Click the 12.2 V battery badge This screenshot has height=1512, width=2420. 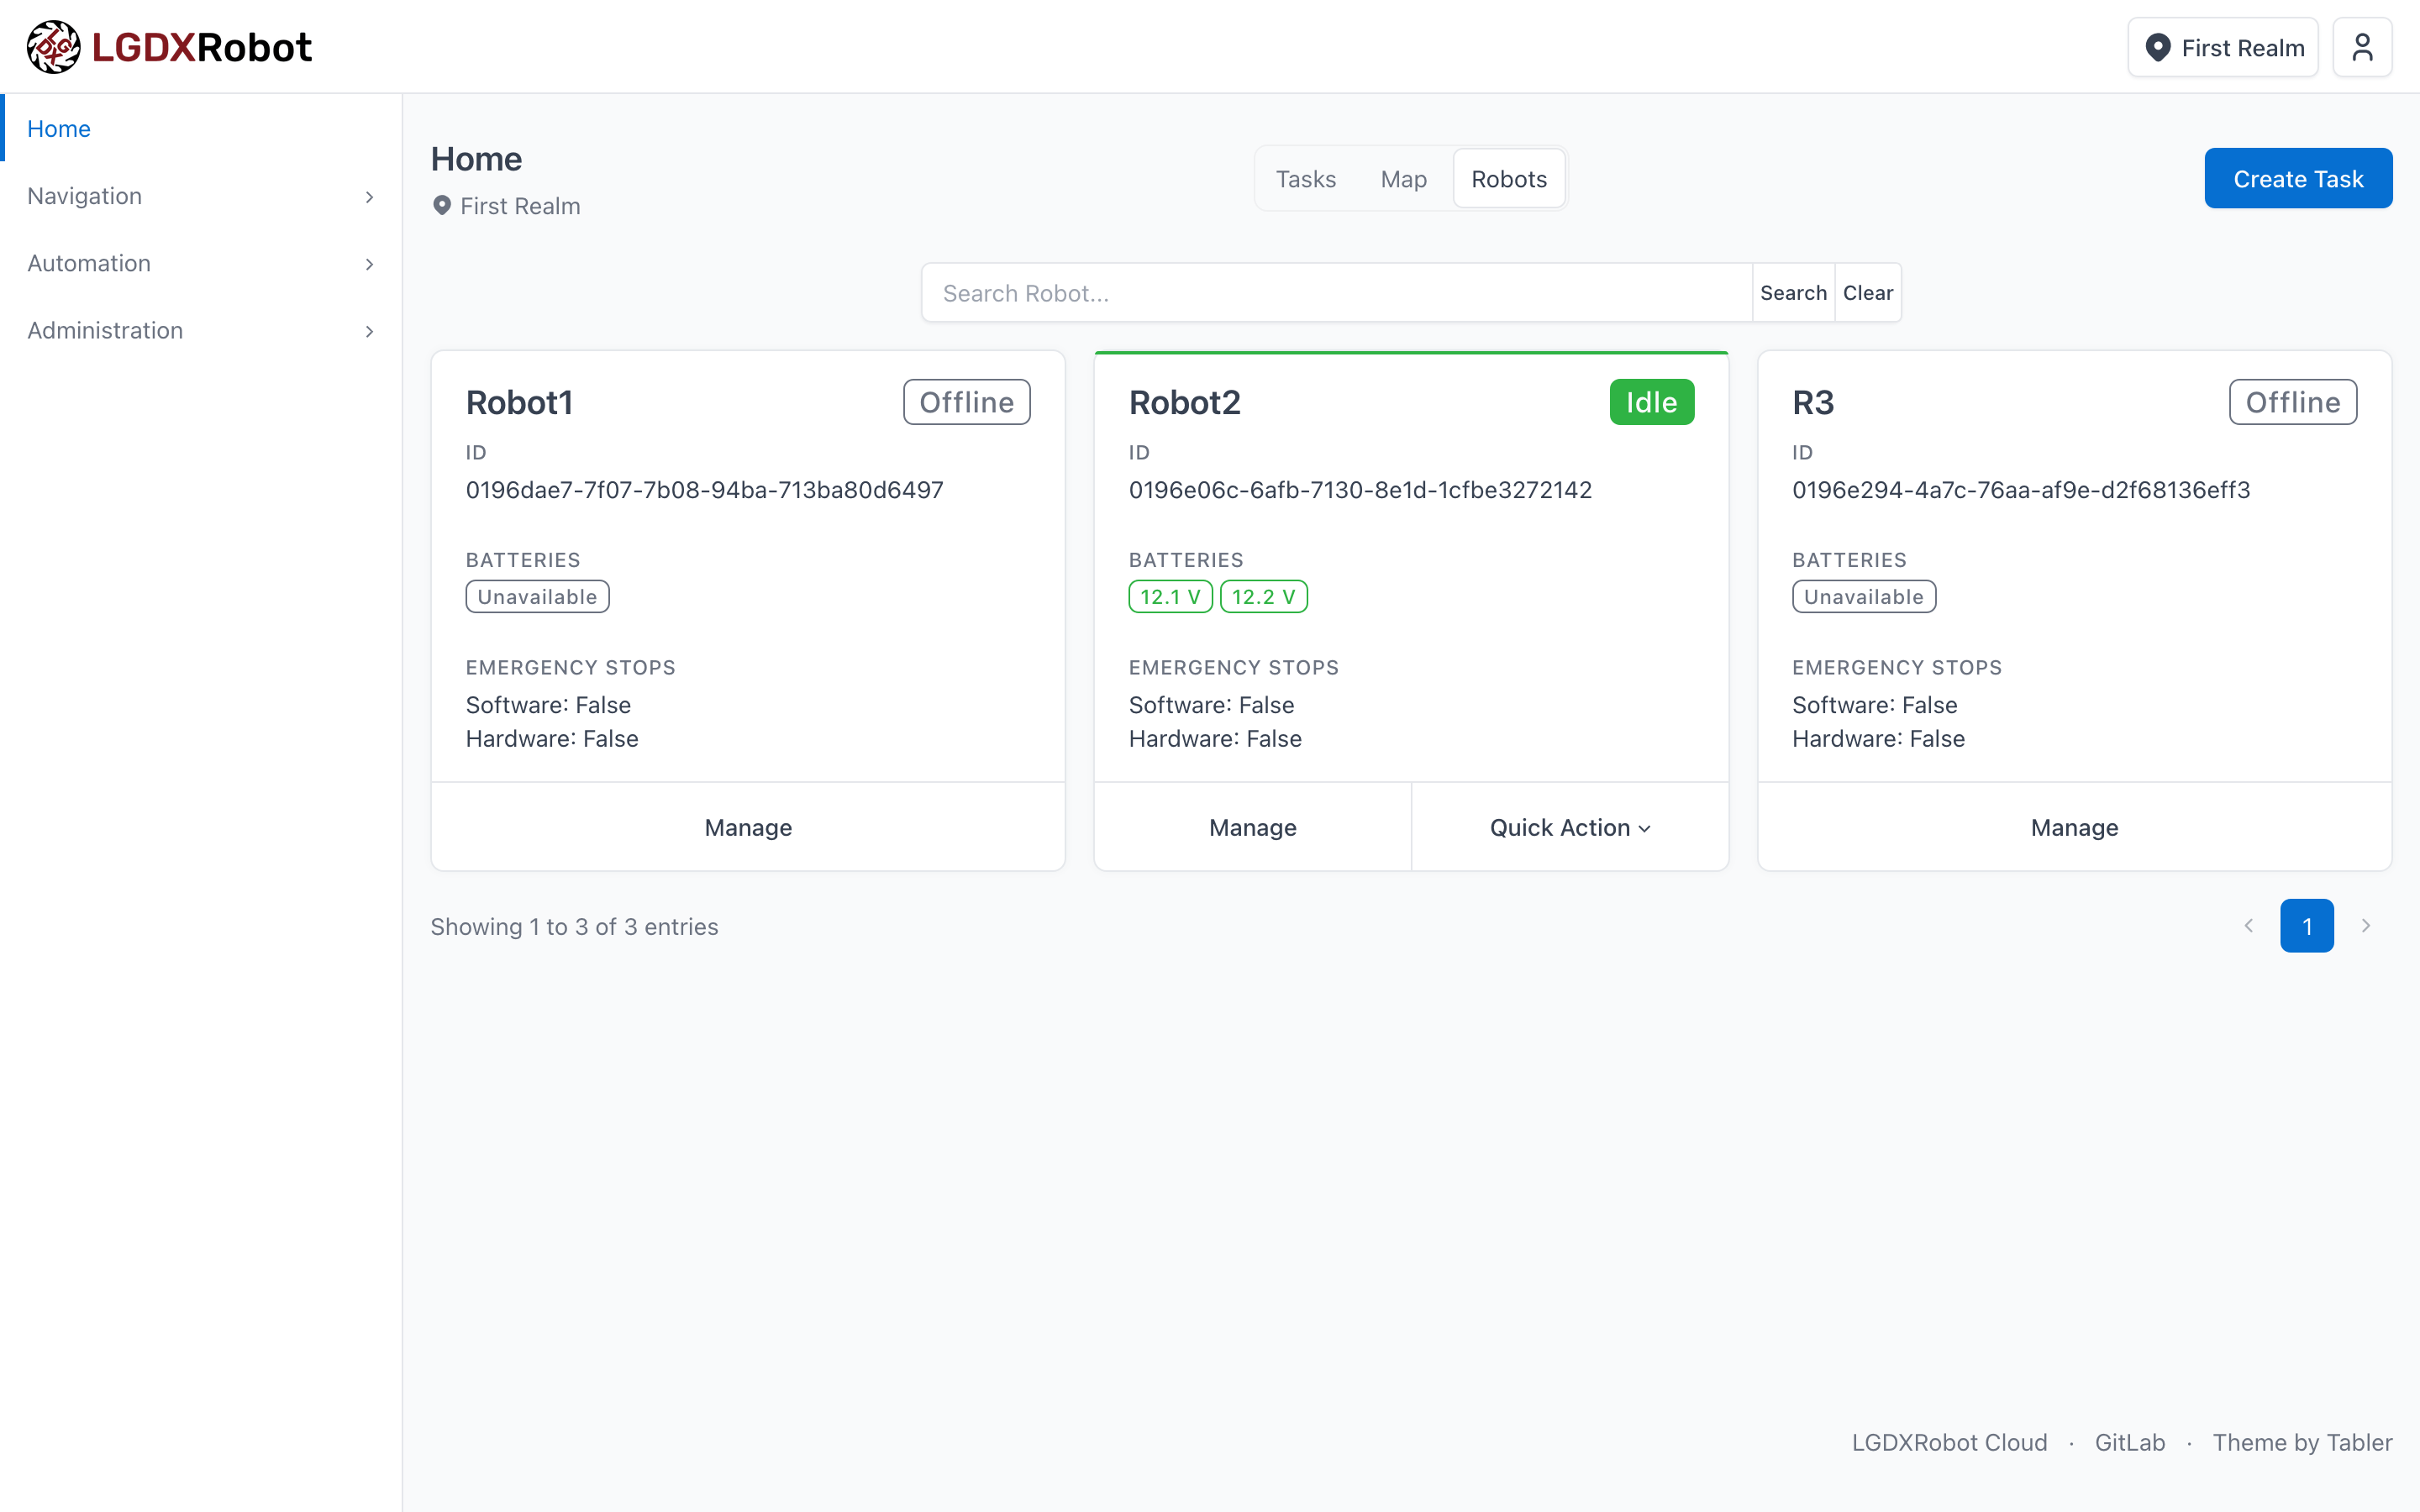pyautogui.click(x=1263, y=597)
